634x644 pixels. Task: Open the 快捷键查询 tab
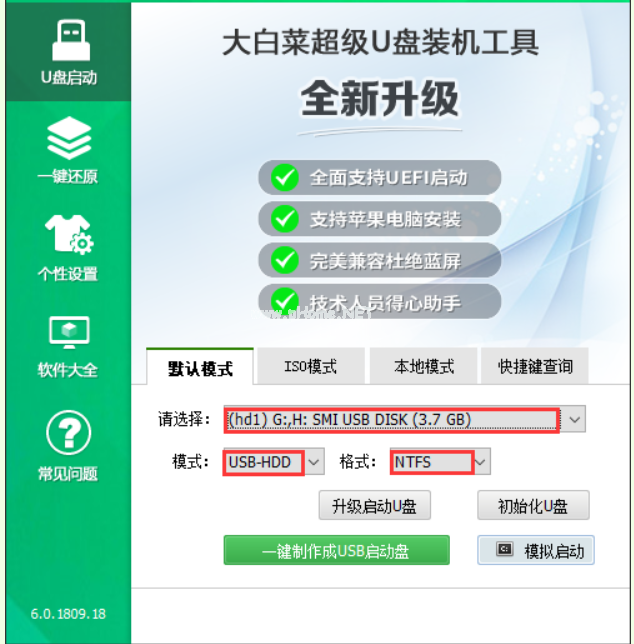(535, 366)
